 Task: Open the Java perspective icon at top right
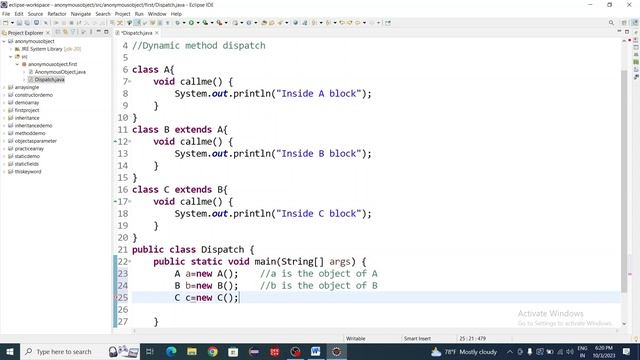pos(636,22)
